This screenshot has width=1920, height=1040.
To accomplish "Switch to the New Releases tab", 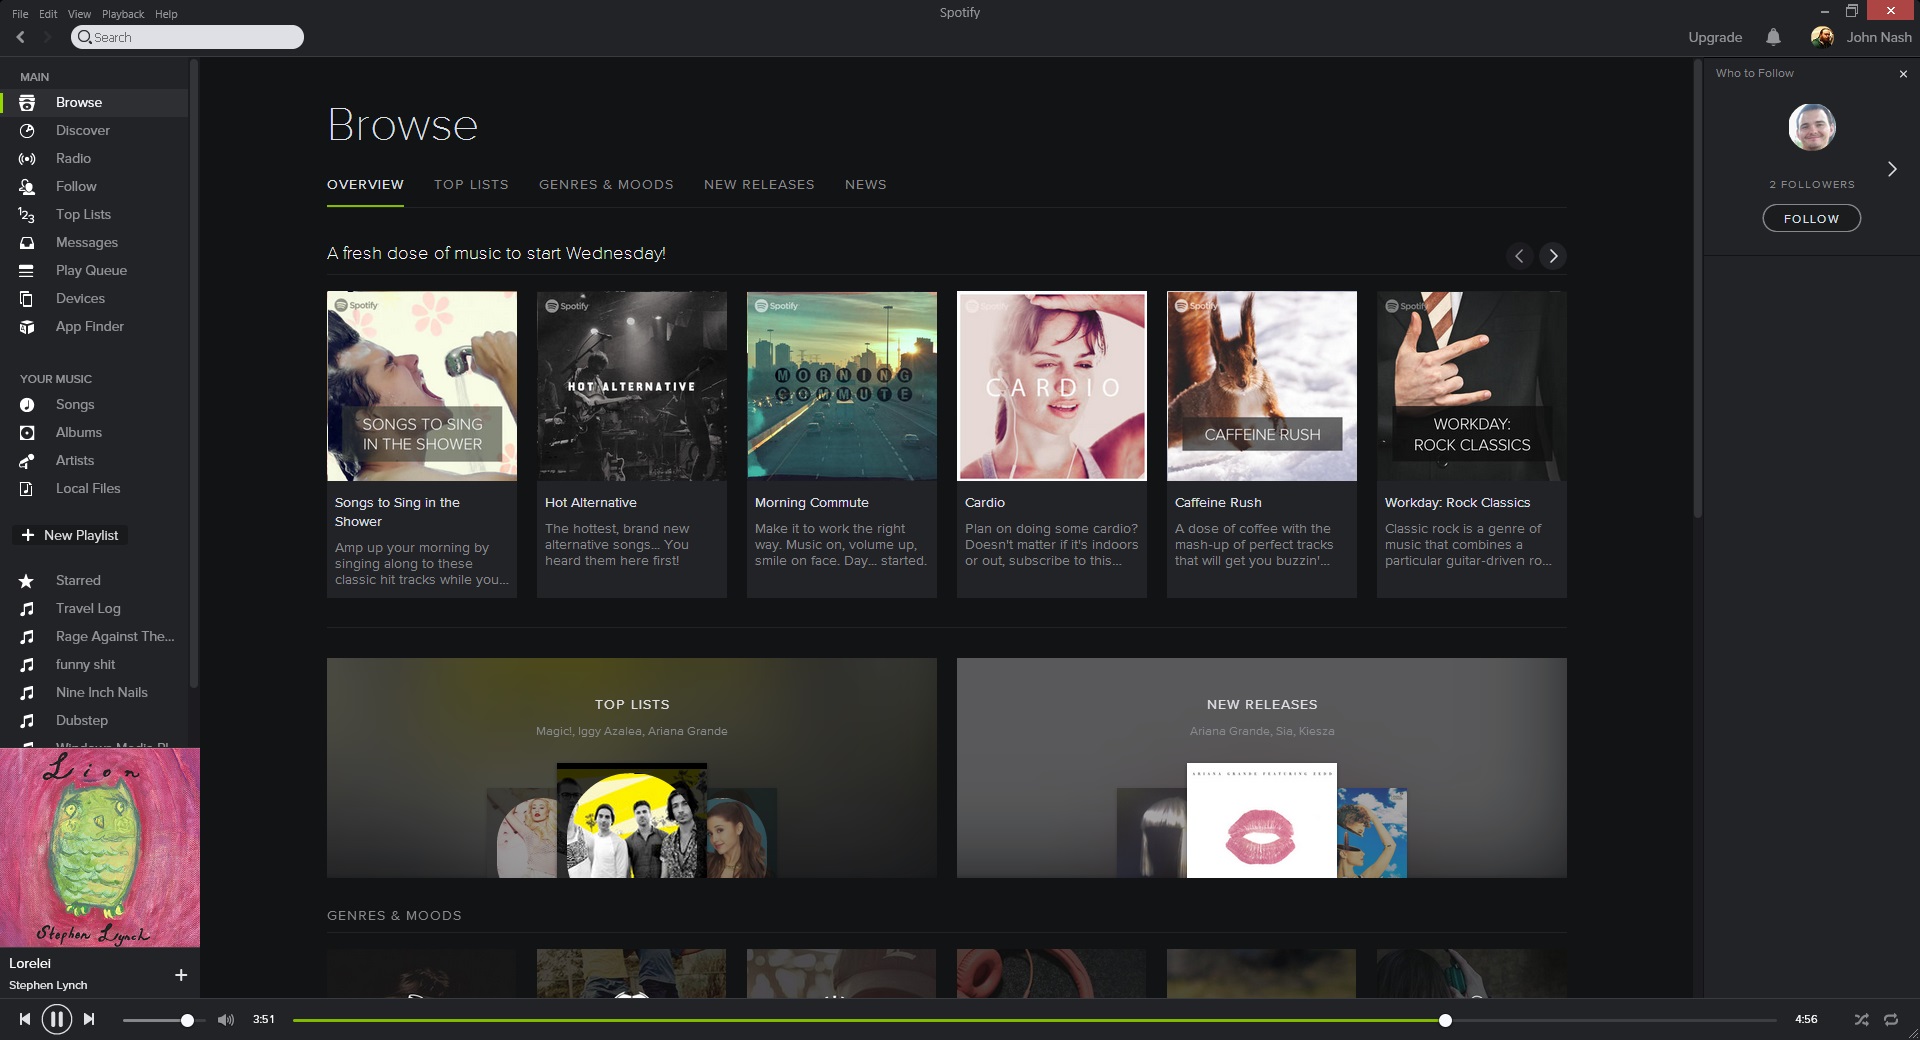I will 759,185.
